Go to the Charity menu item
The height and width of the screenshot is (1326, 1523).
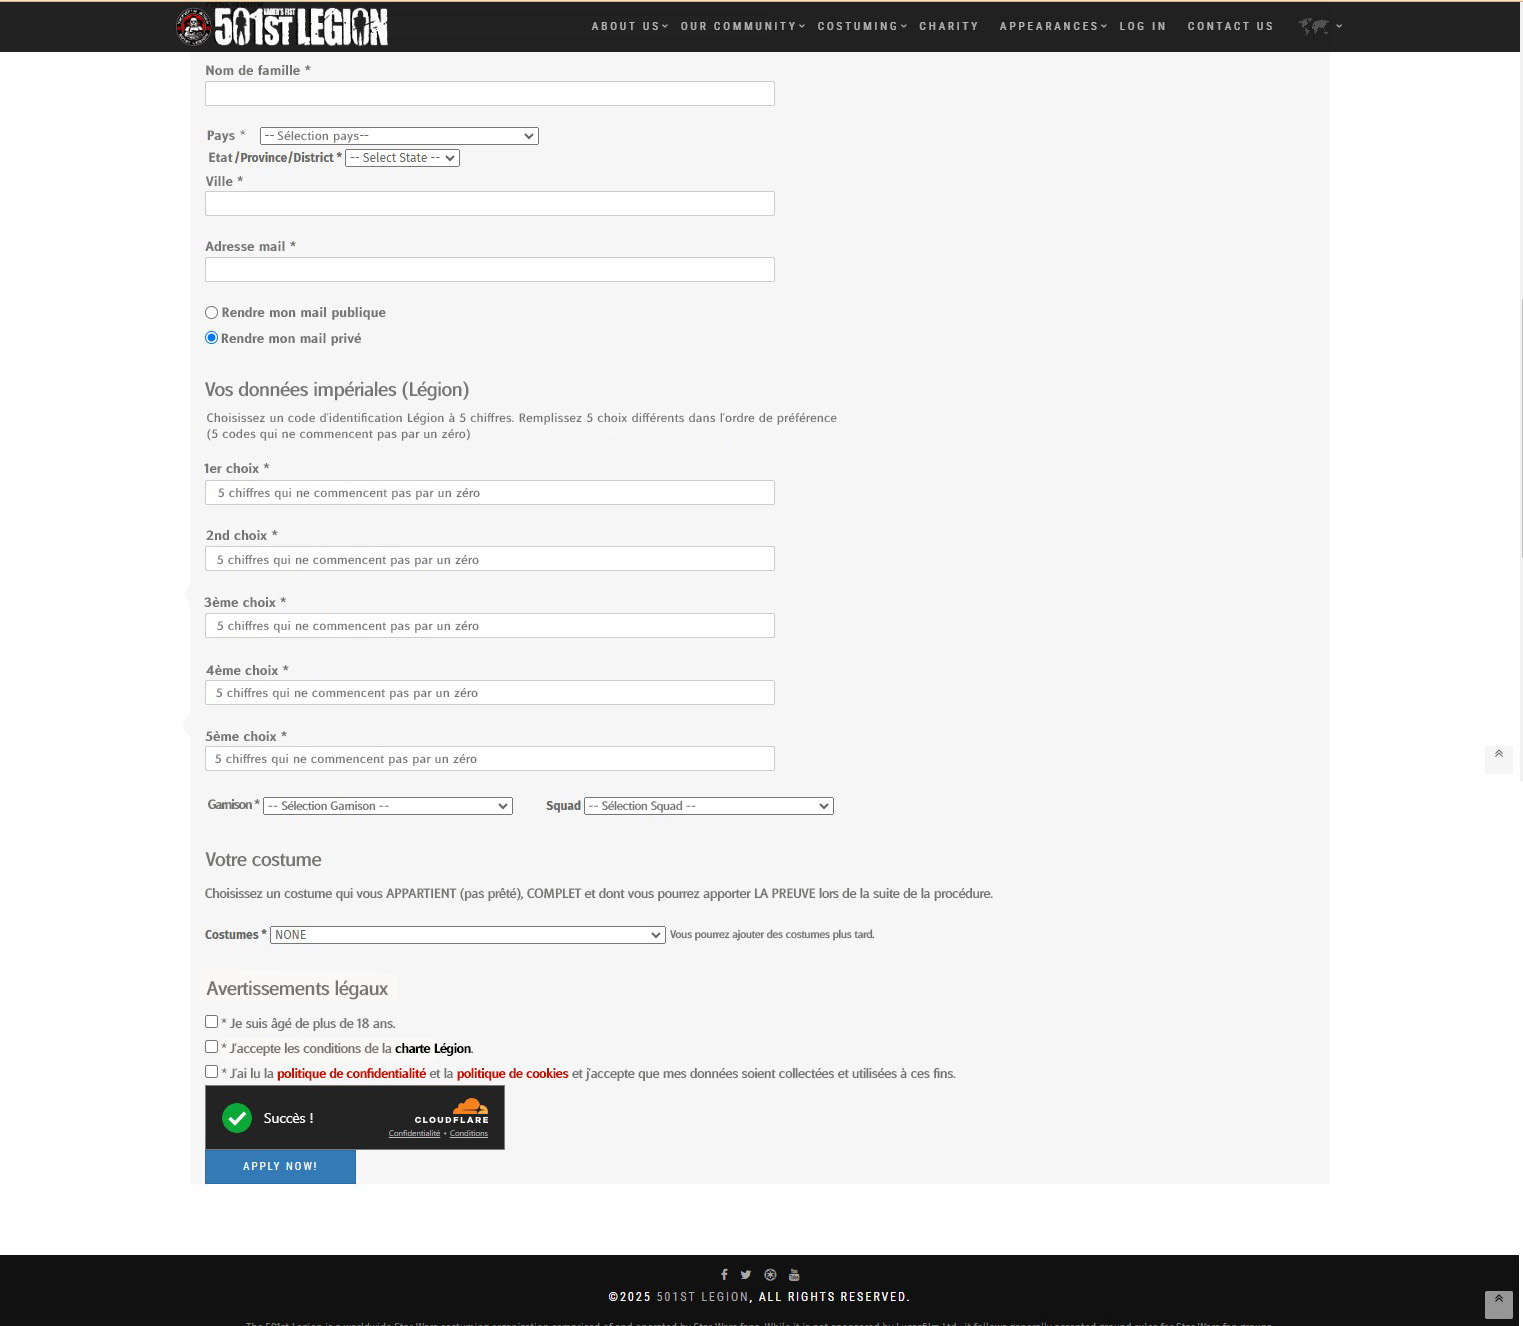948,26
